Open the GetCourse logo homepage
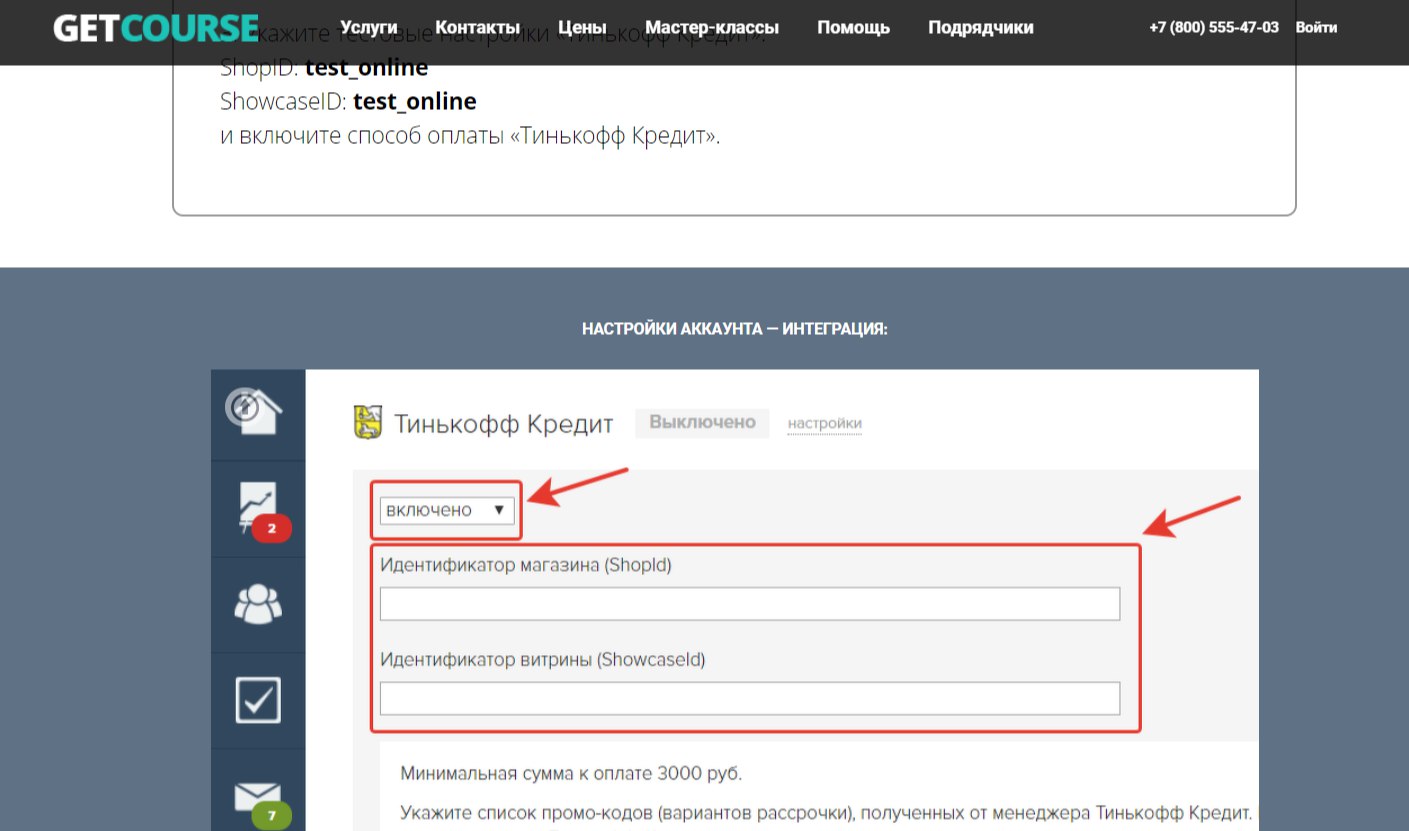The width and height of the screenshot is (1409, 831). pyautogui.click(x=155, y=28)
